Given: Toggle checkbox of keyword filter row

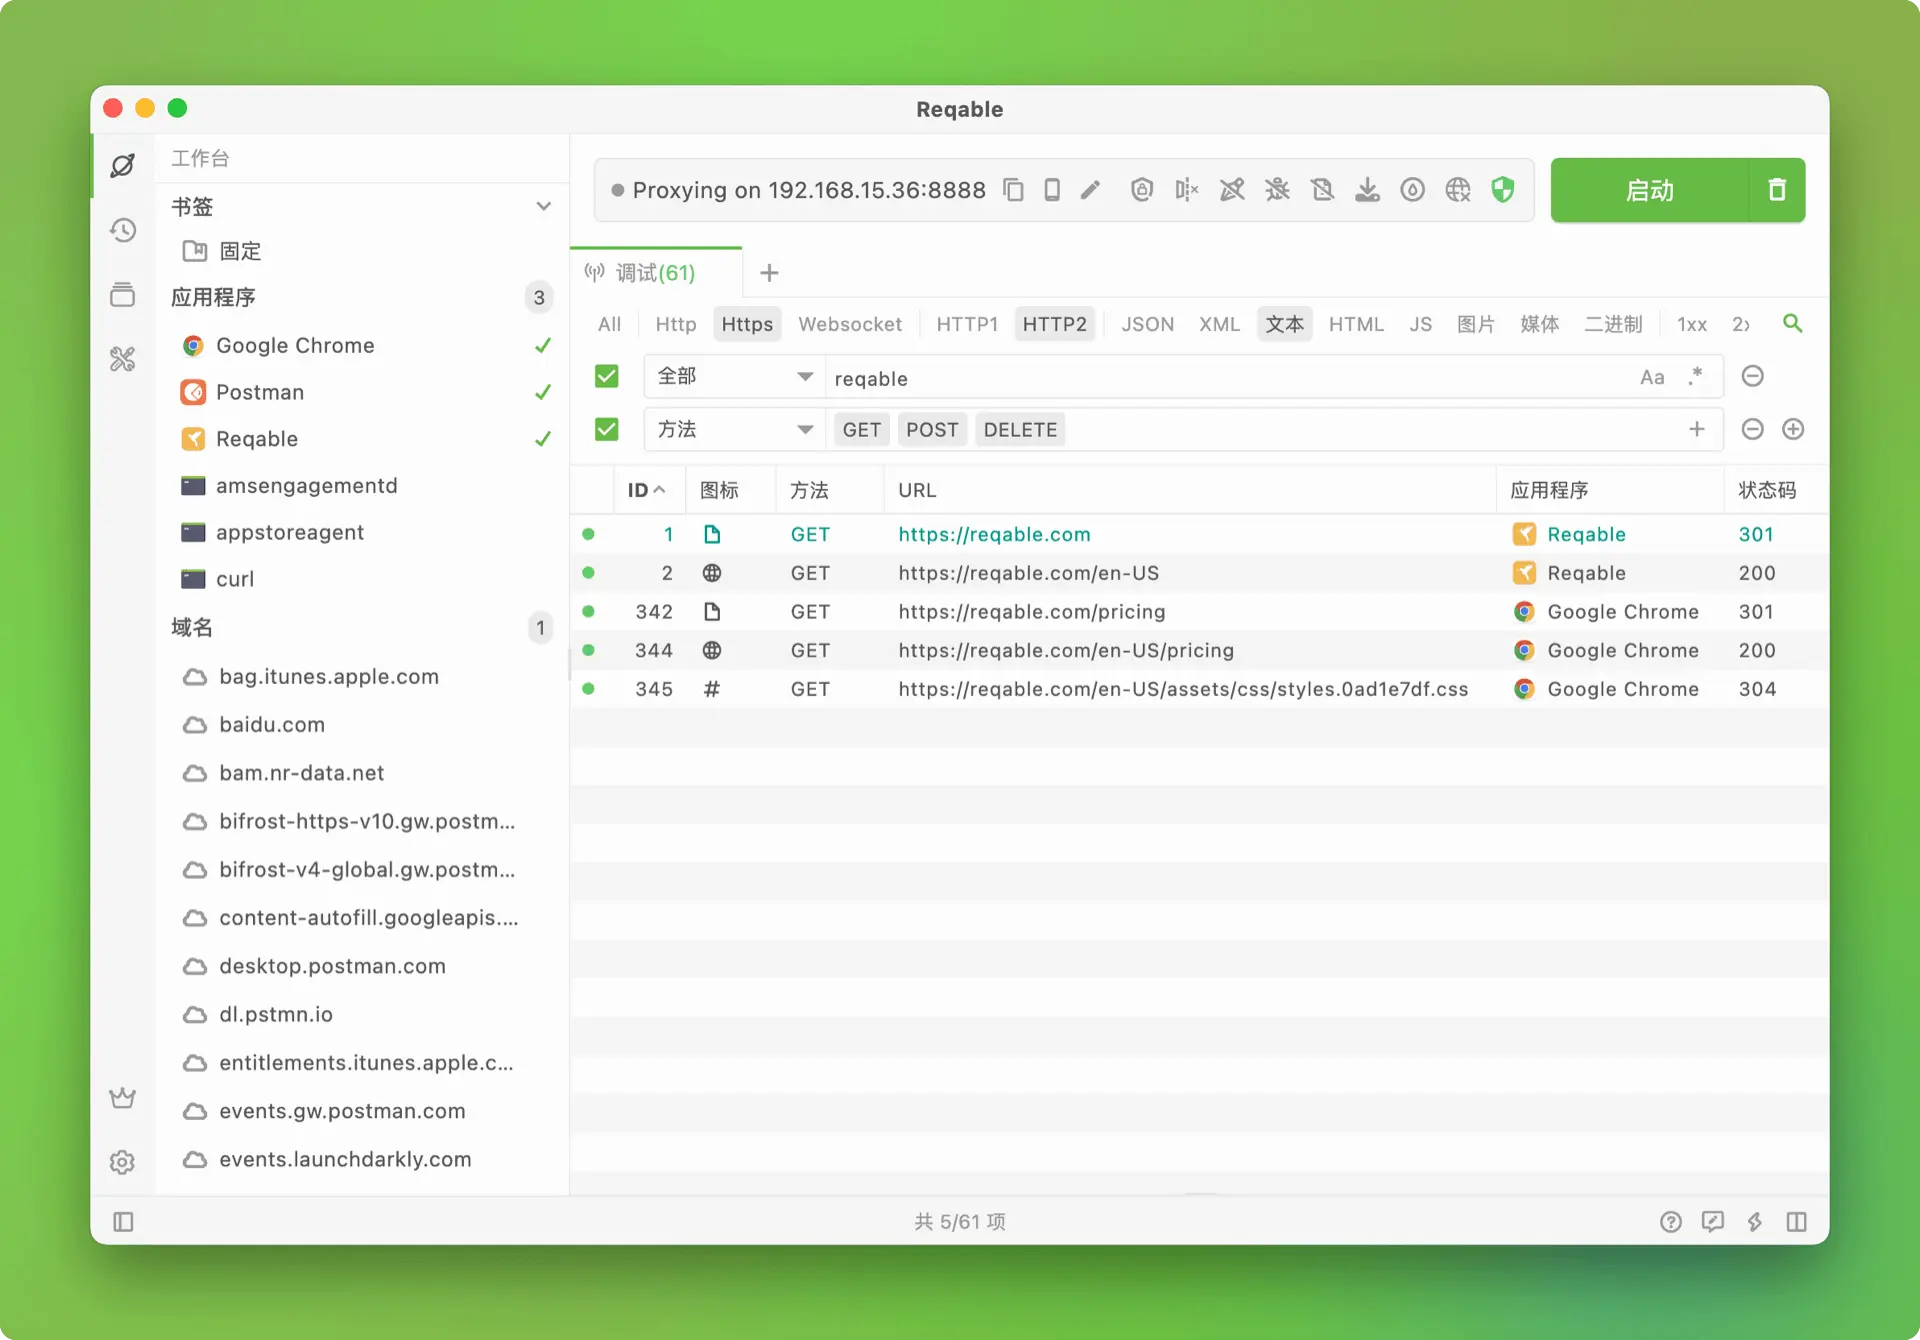Looking at the screenshot, I should (x=607, y=376).
